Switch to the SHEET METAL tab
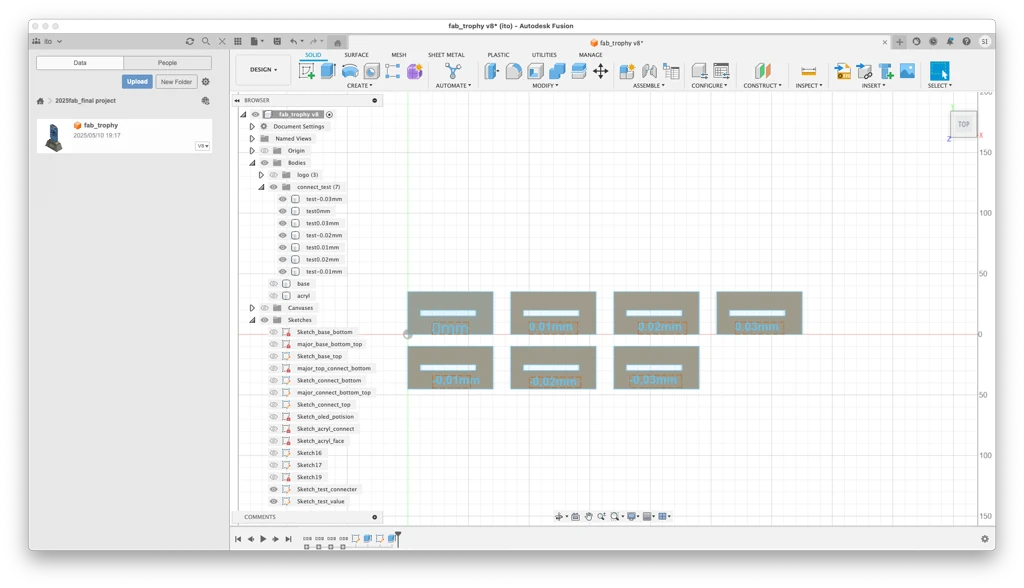 (446, 55)
